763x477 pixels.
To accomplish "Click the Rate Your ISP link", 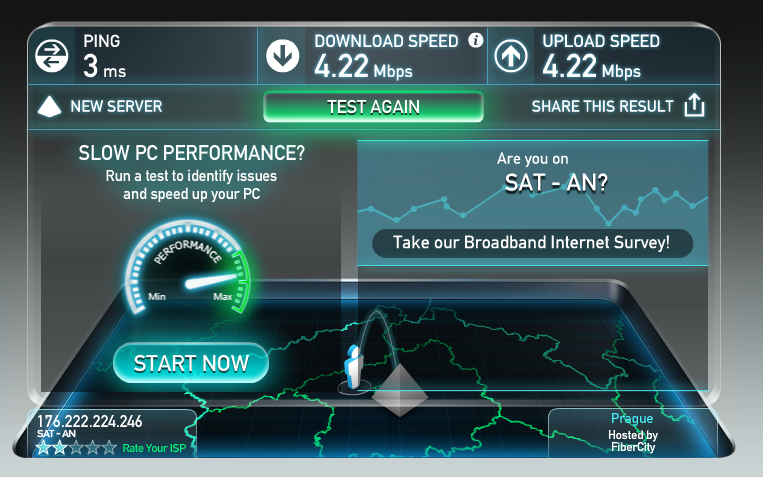I will (x=154, y=448).
